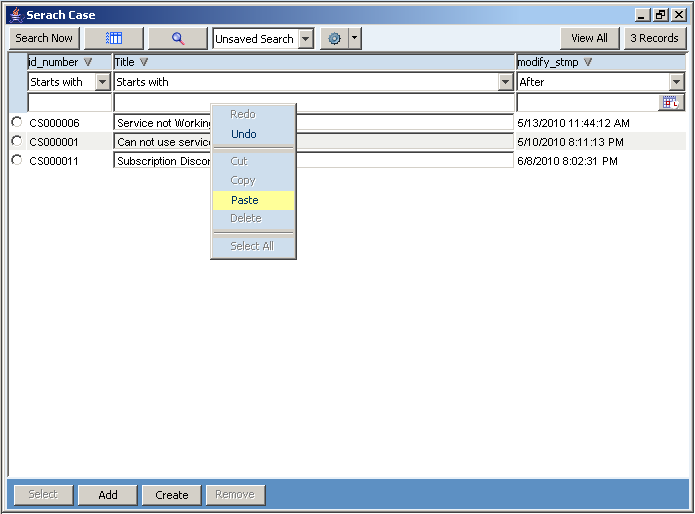Viewport: 695px width, 514px height.
Task: Select the radio button for CS000011
Action: click(17, 160)
